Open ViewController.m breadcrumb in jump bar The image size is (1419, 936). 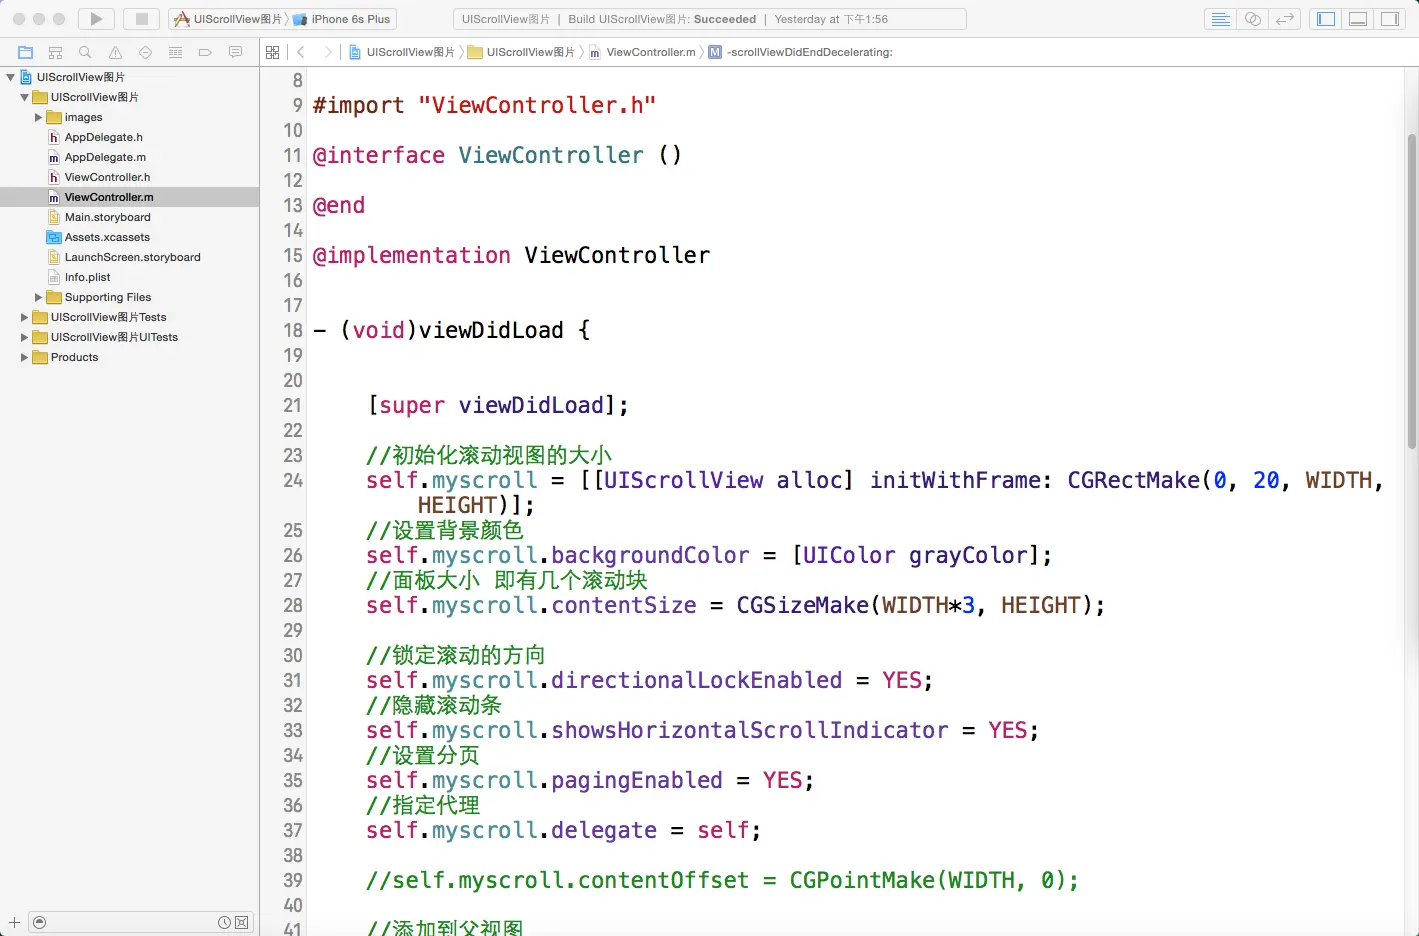[x=642, y=52]
